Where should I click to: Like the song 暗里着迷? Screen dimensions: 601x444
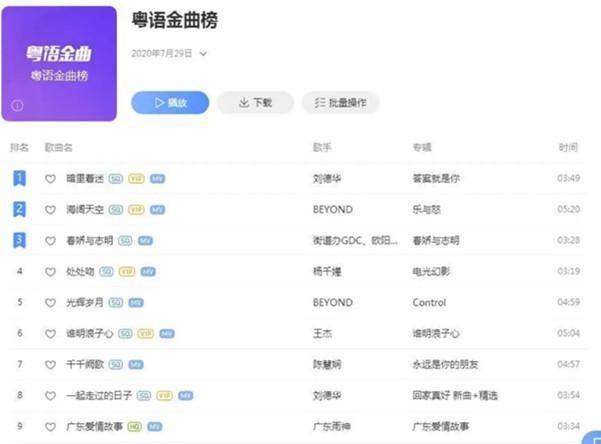click(50, 179)
